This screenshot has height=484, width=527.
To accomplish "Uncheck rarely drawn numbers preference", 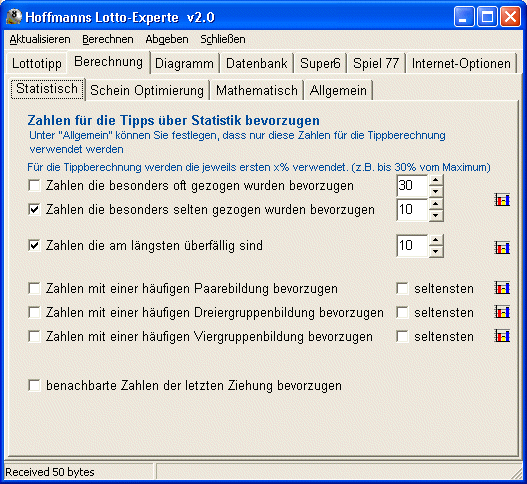I will pyautogui.click(x=34, y=209).
